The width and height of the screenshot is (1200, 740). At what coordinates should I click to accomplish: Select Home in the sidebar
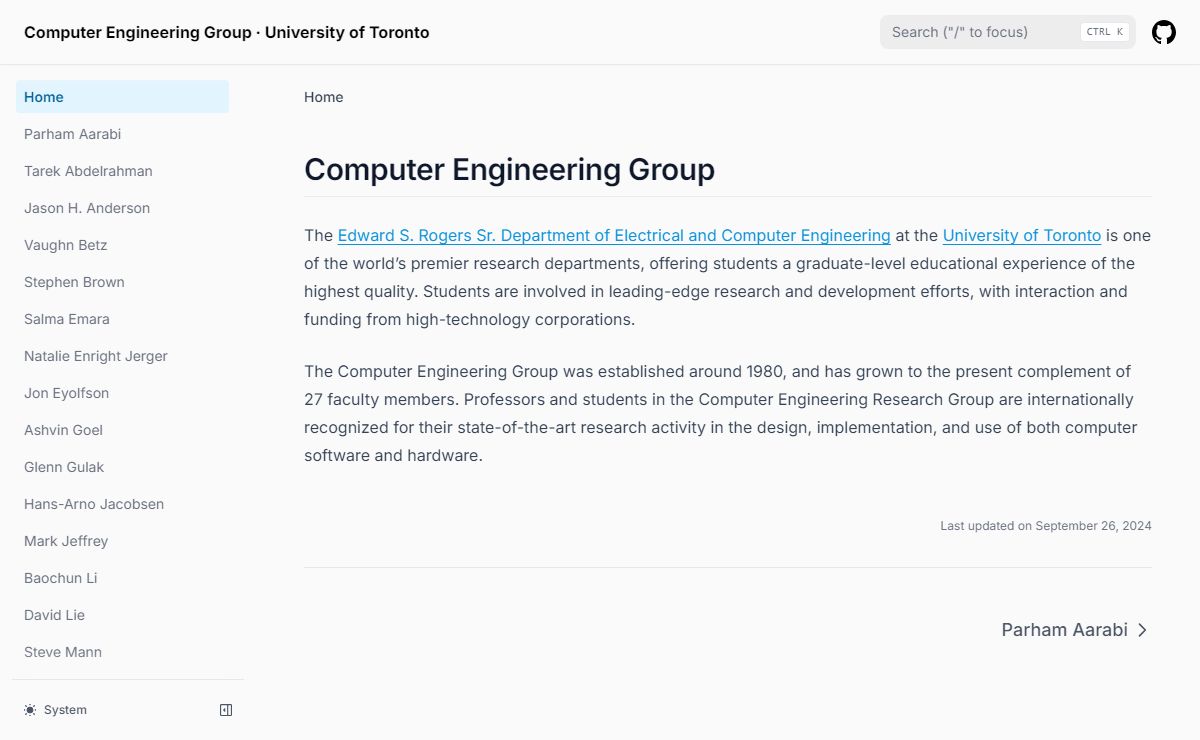click(x=122, y=97)
